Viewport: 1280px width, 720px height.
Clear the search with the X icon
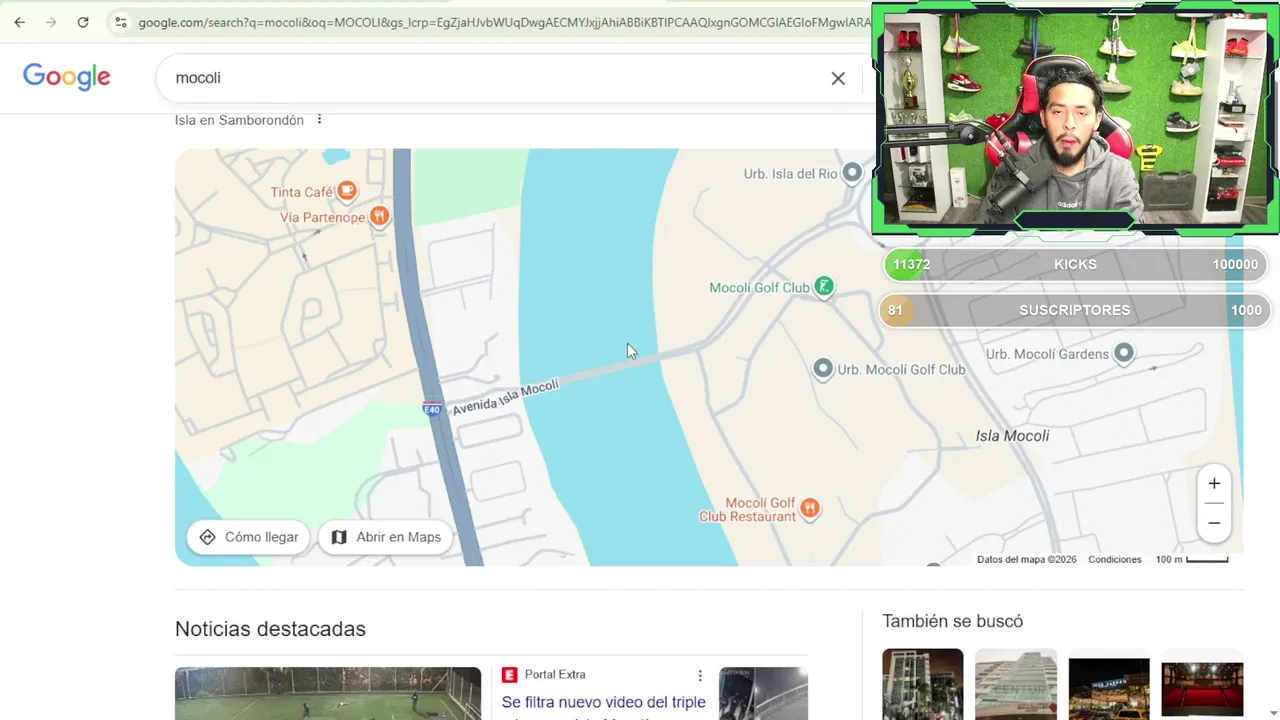[838, 78]
